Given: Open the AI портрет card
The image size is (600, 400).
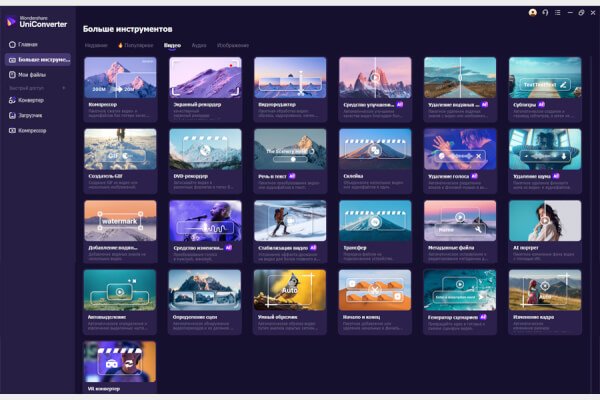Looking at the screenshot, I should tap(545, 232).
